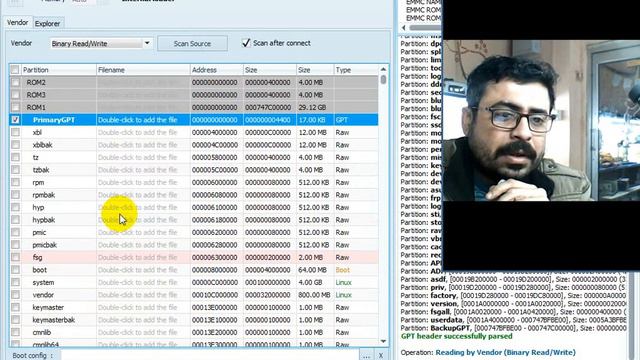Click the Scan Source button

pos(192,43)
